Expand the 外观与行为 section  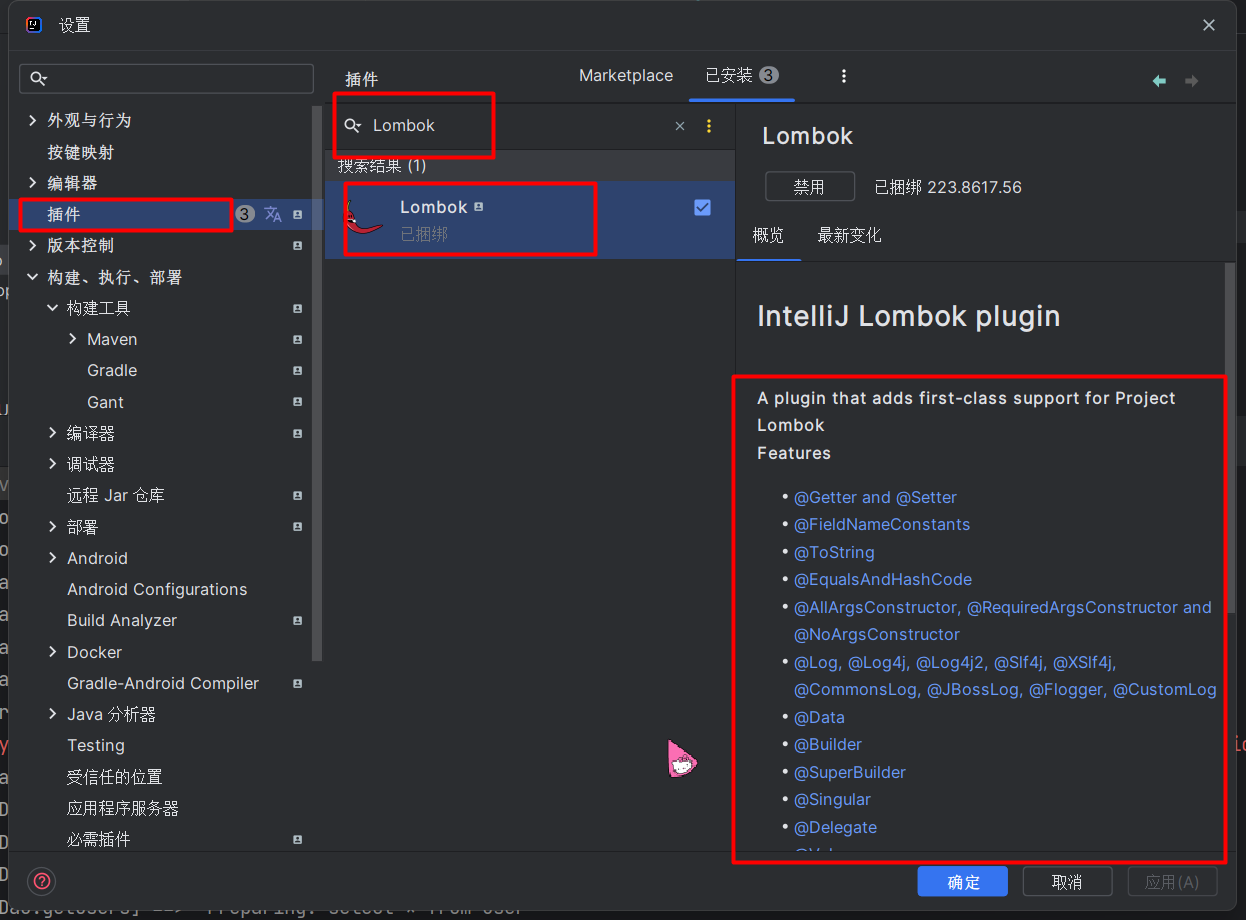pyautogui.click(x=33, y=120)
